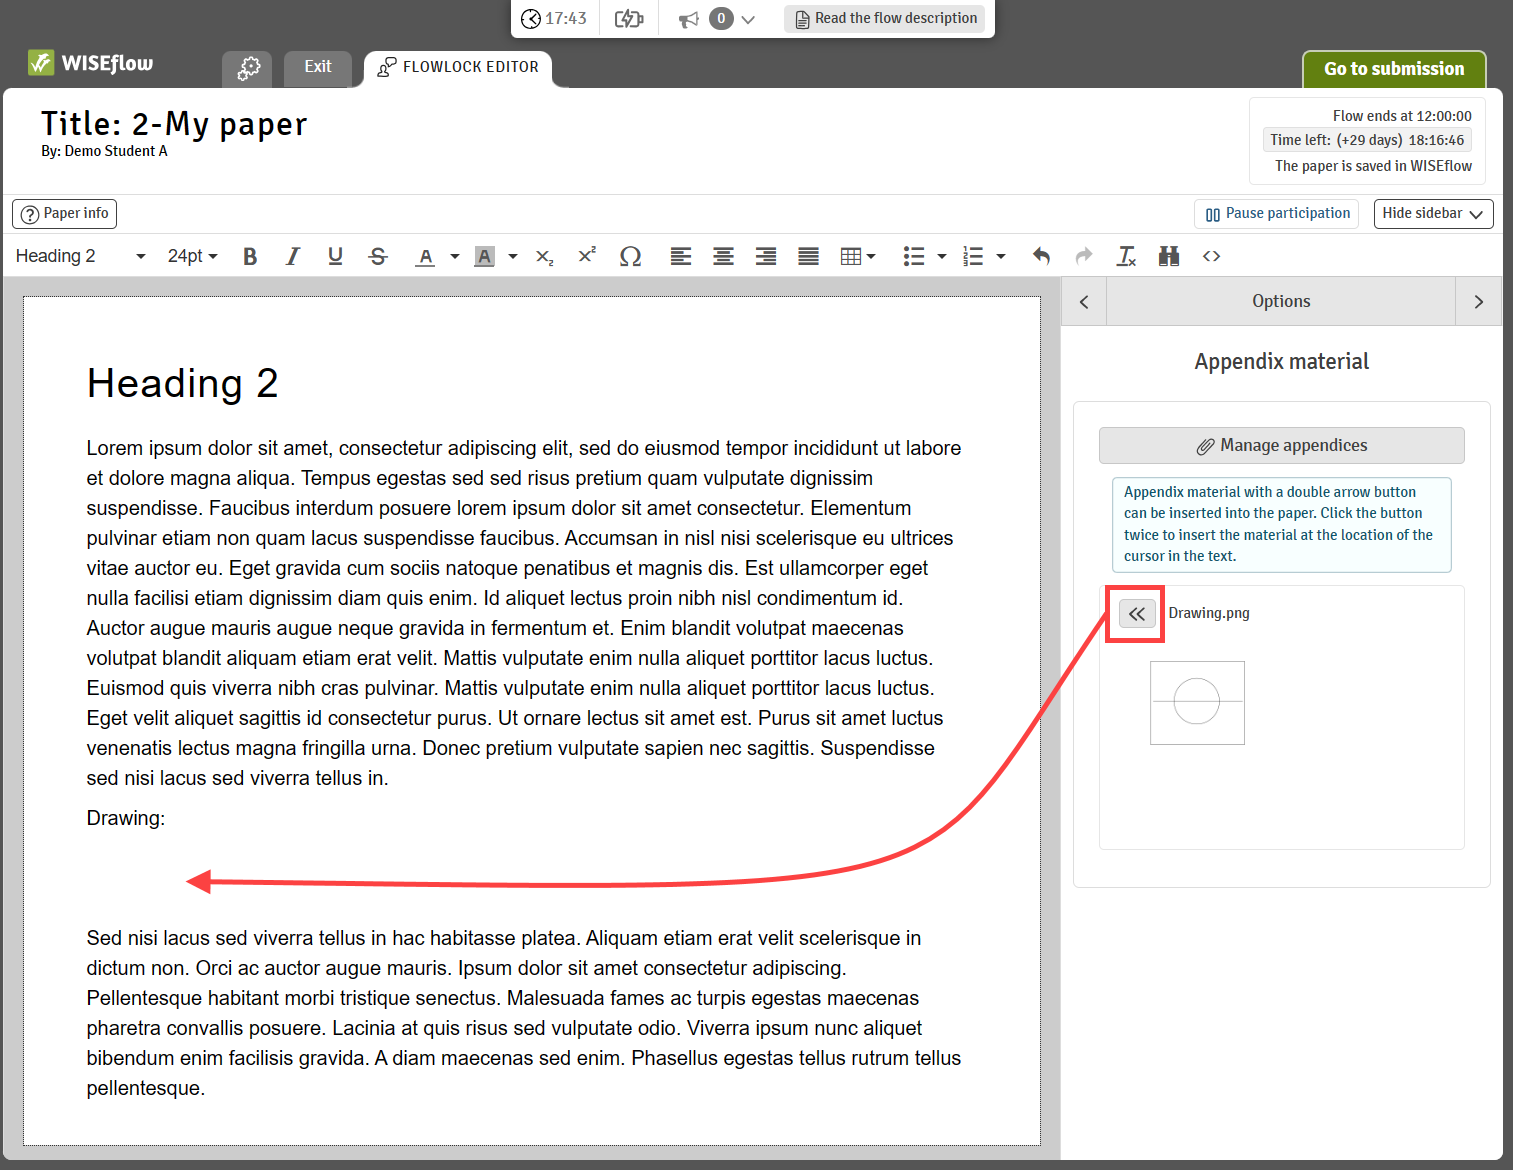Apply text background highlight color
This screenshot has width=1513, height=1170.
point(485,256)
